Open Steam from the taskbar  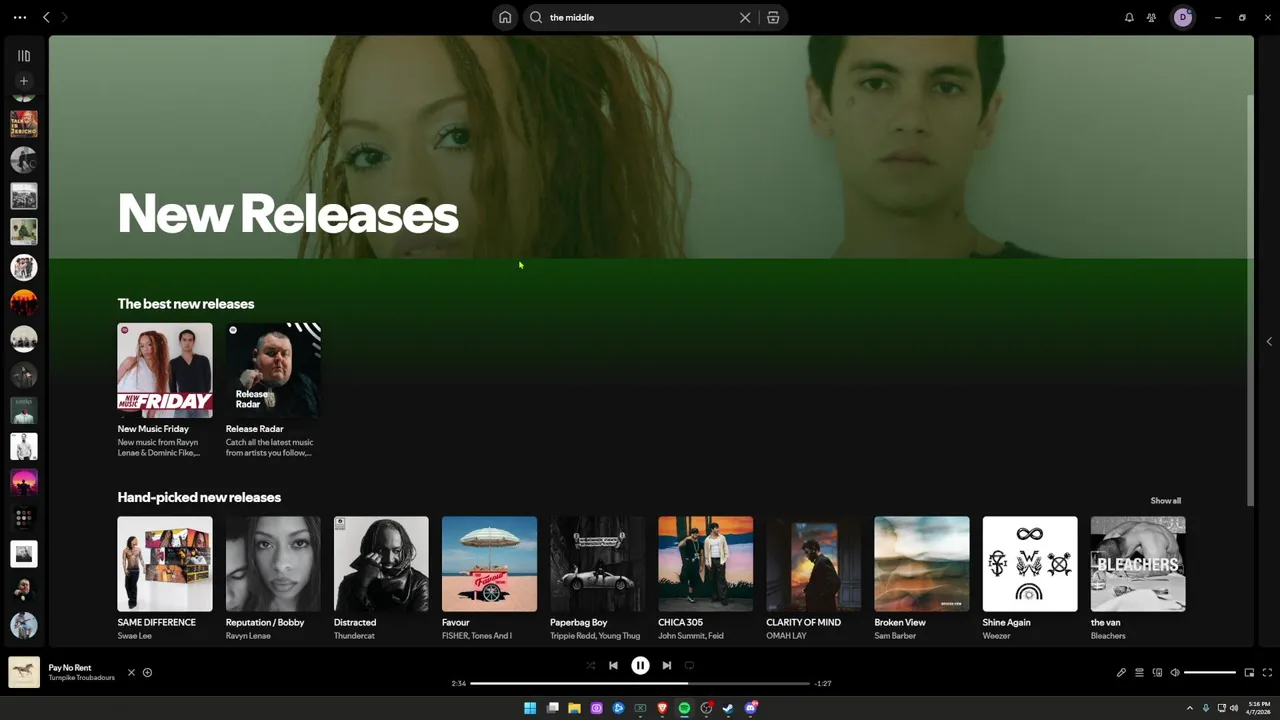[x=728, y=708]
